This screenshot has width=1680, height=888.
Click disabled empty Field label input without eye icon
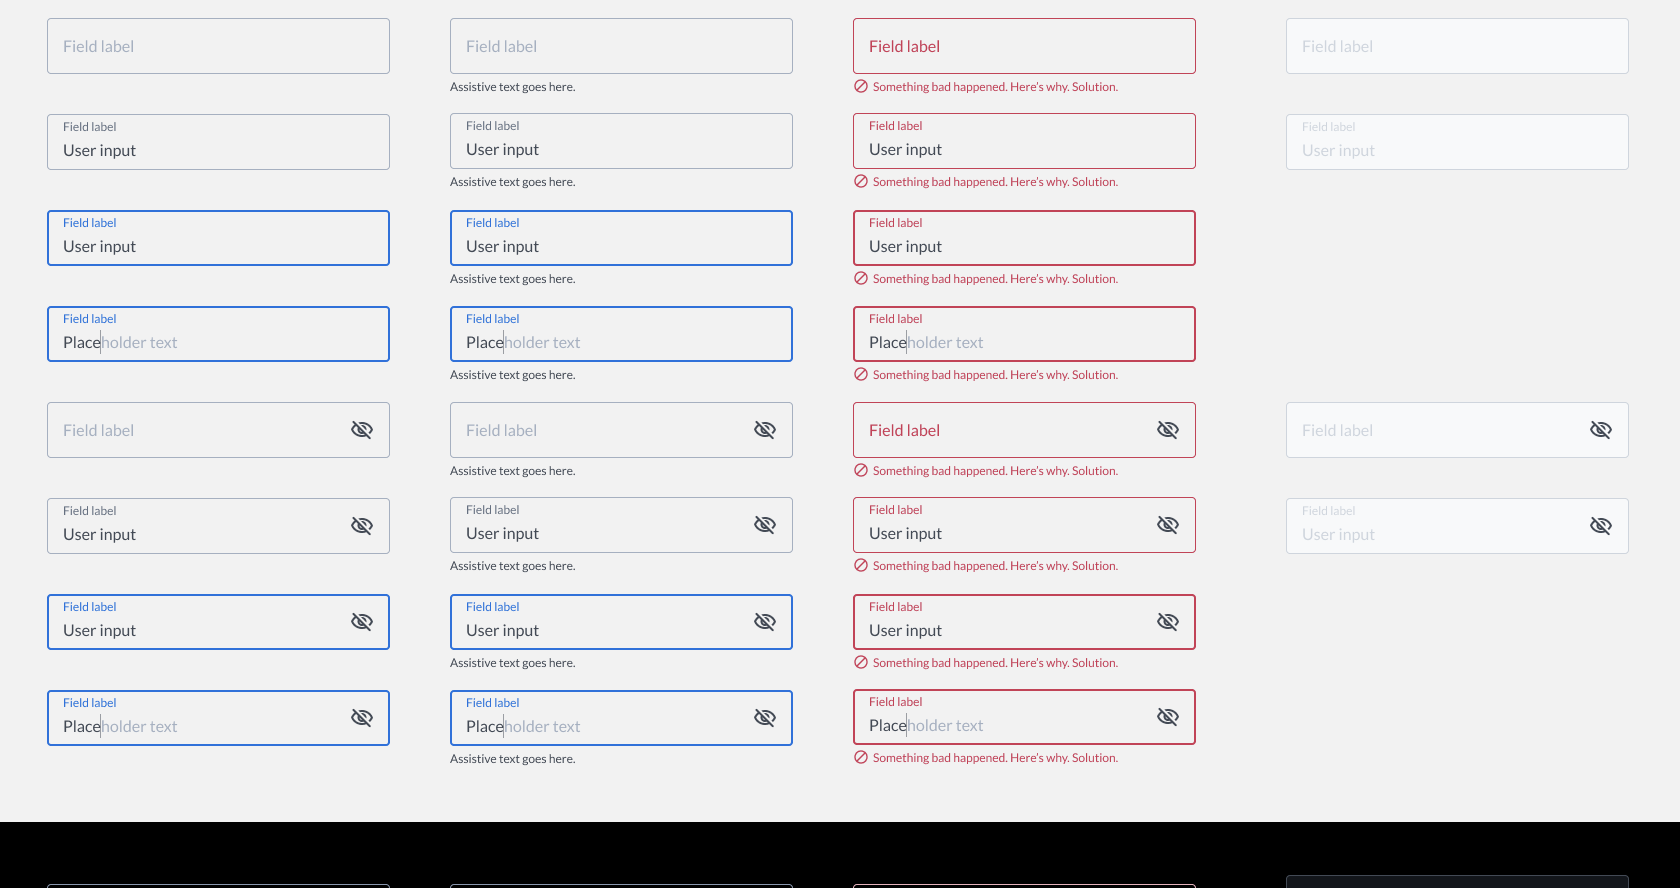tap(1456, 46)
